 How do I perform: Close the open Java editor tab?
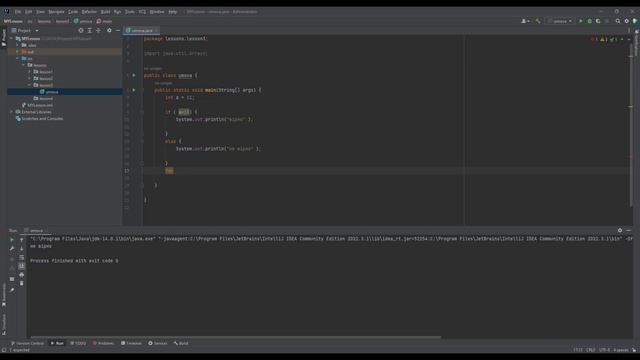(x=156, y=31)
